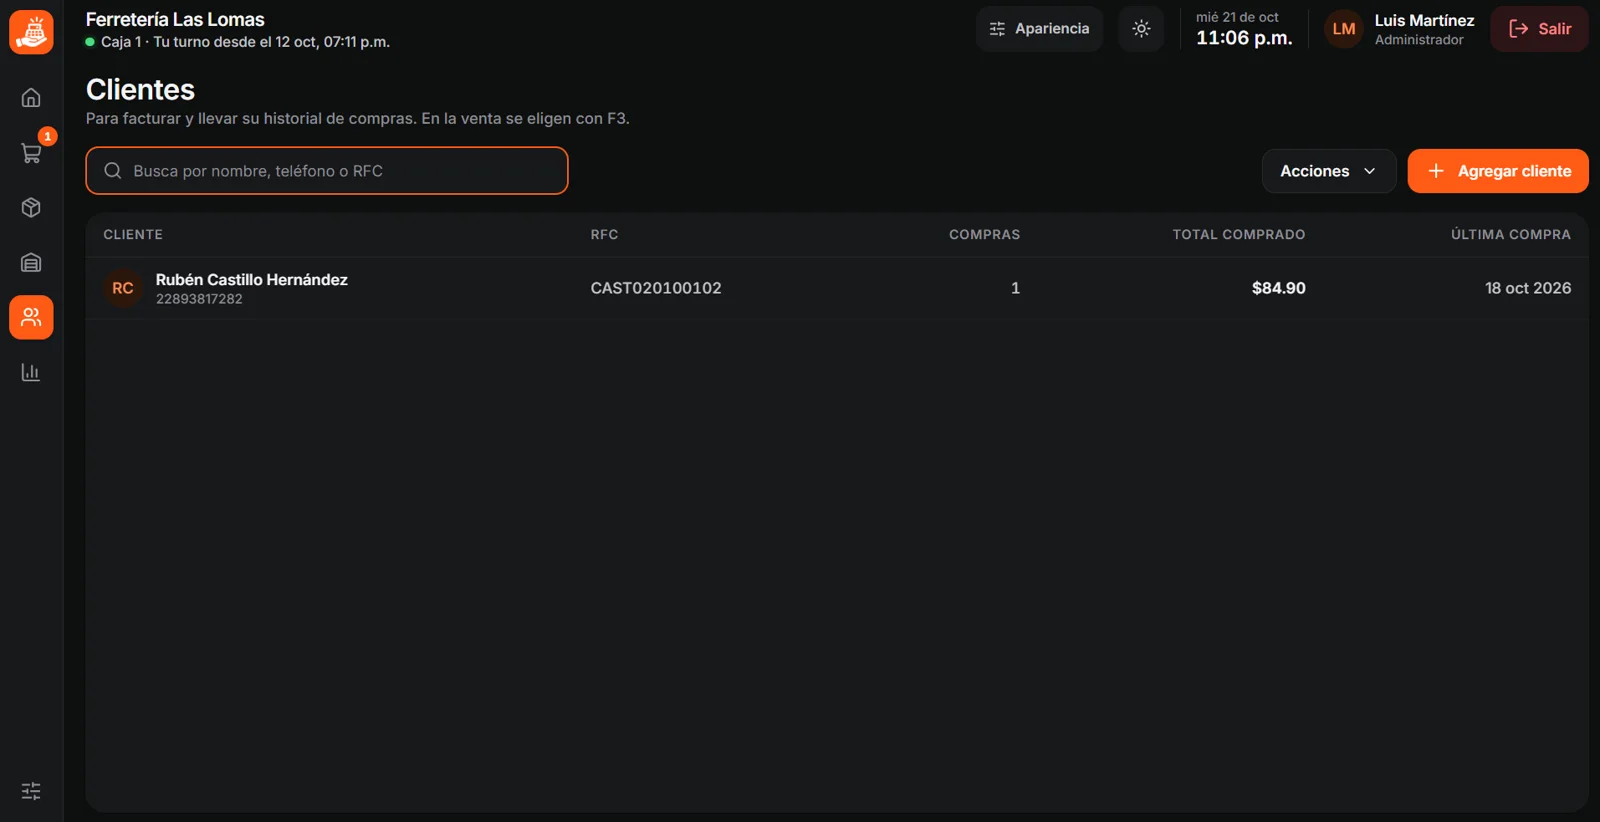Select phone number 22893817282
Viewport: 1600px width, 822px height.
coord(199,299)
